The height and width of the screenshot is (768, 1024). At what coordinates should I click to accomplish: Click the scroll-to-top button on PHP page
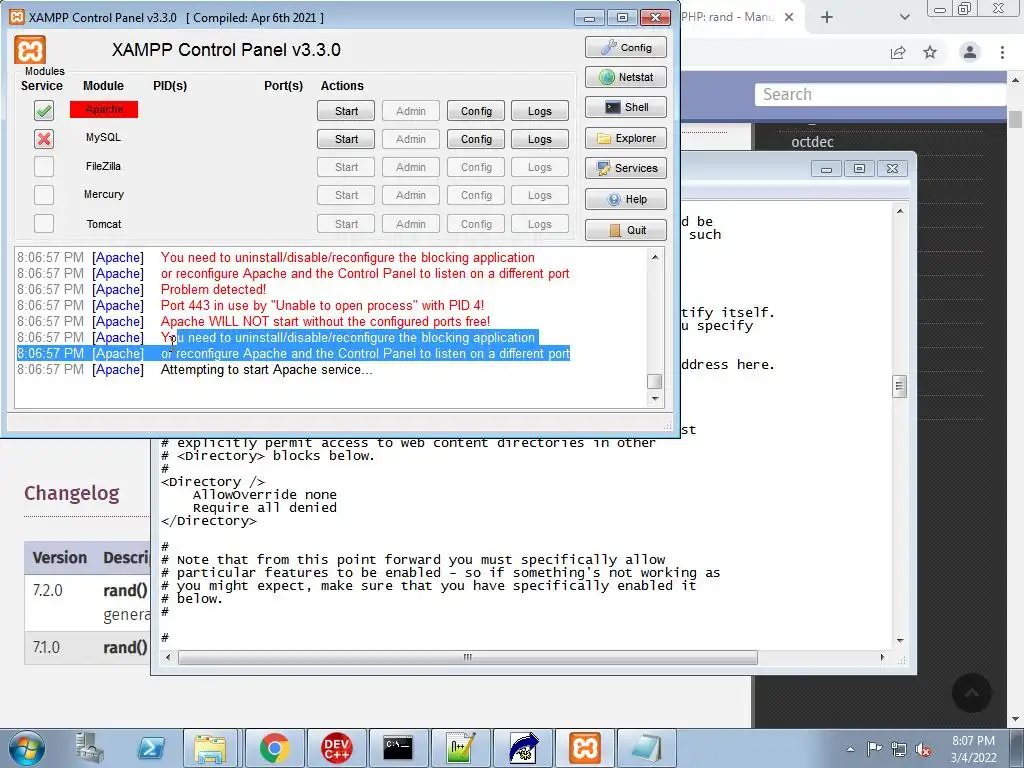click(x=971, y=693)
